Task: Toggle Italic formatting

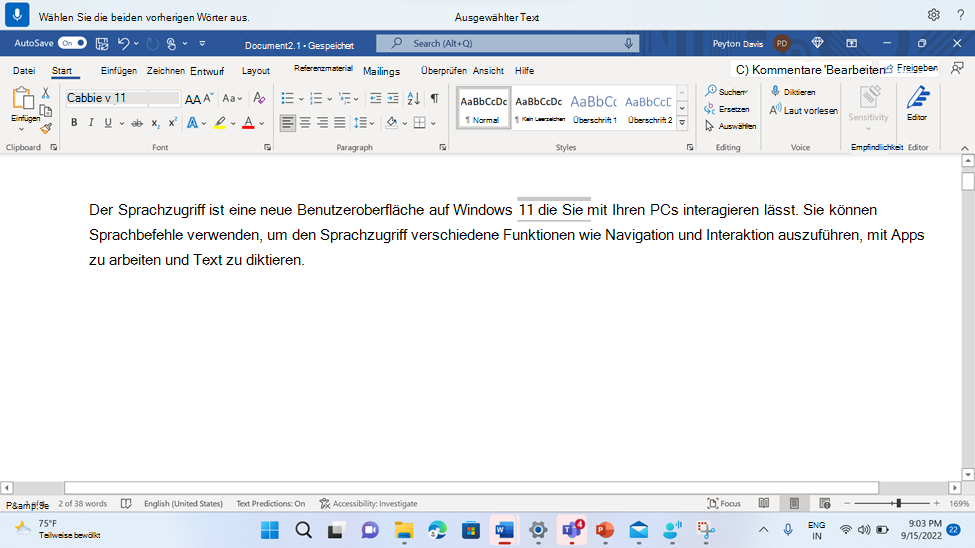Action: (x=91, y=123)
